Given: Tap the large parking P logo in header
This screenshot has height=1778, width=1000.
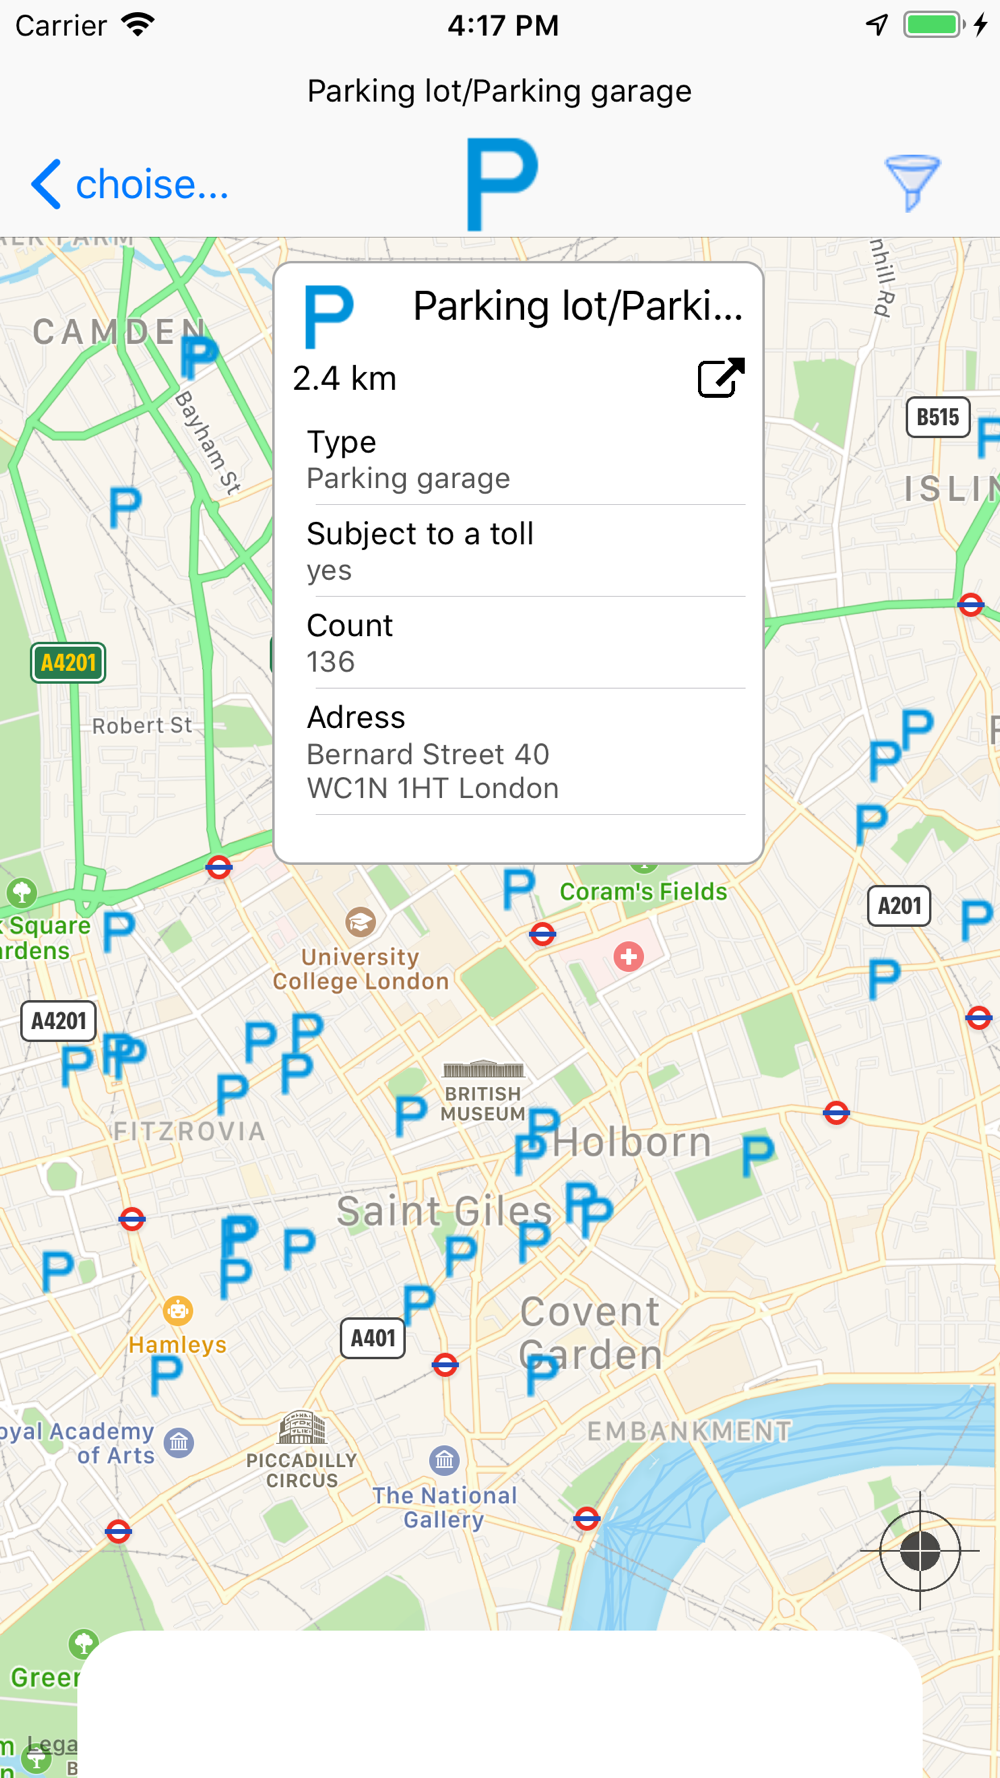Looking at the screenshot, I should click(x=502, y=184).
